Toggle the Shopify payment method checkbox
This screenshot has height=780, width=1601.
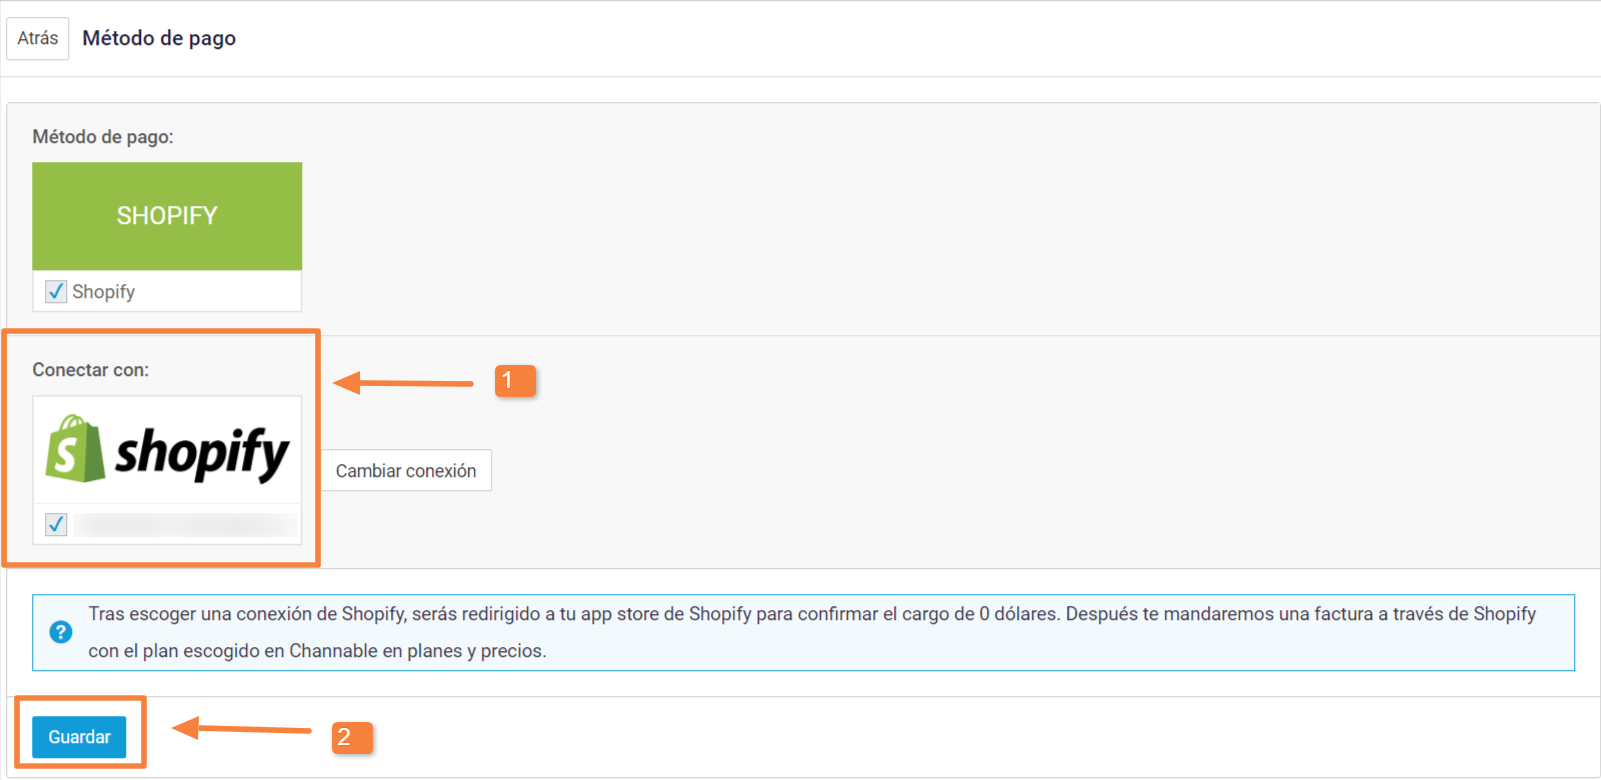pyautogui.click(x=56, y=292)
